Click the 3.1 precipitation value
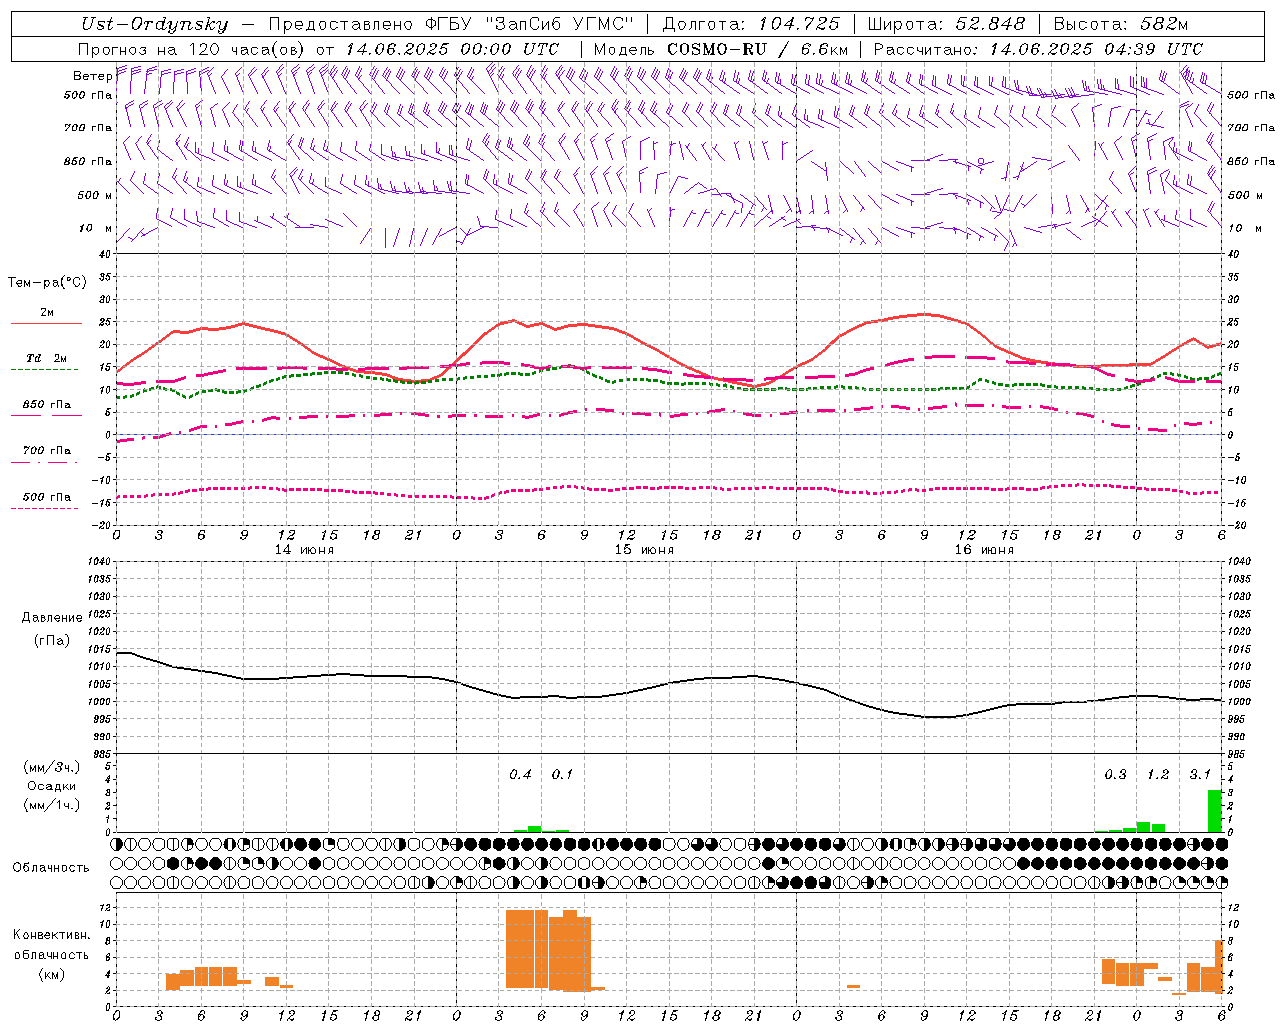Screen dimensions: 1280x1024 (1200, 775)
